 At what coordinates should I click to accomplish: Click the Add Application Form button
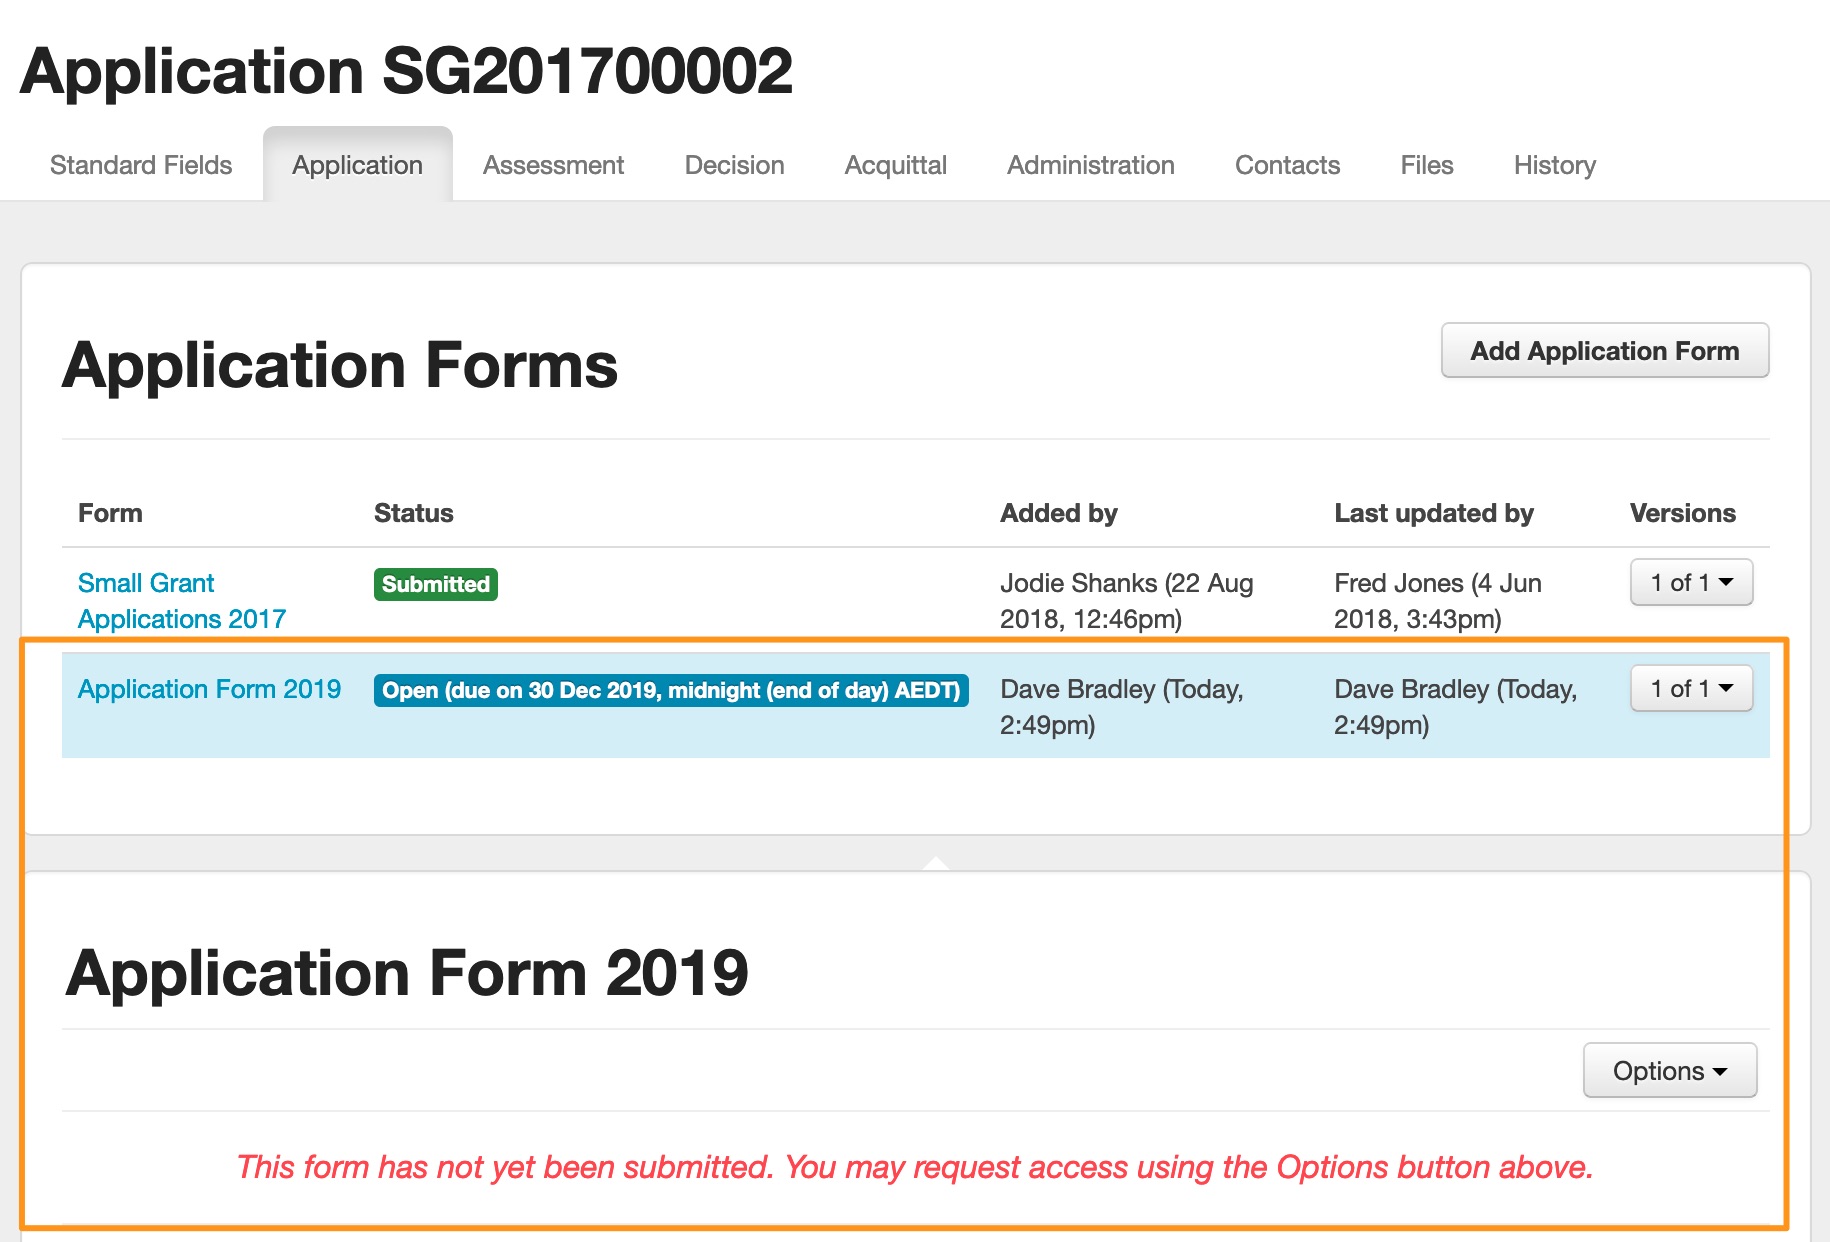click(x=1604, y=351)
